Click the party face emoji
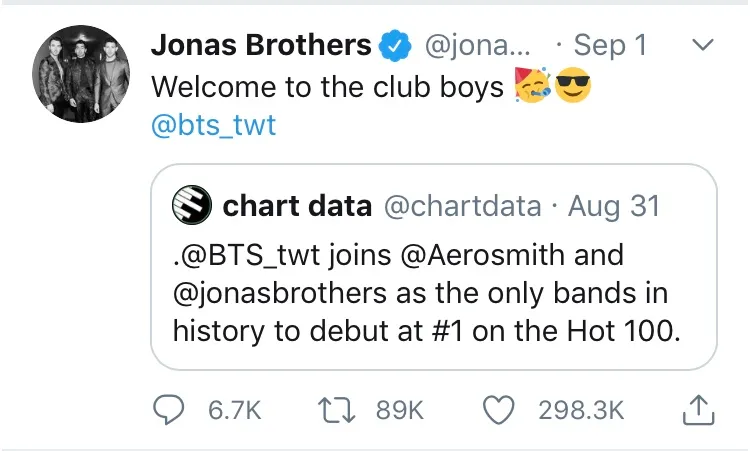Image resolution: width=750 pixels, height=451 pixels. coord(530,87)
